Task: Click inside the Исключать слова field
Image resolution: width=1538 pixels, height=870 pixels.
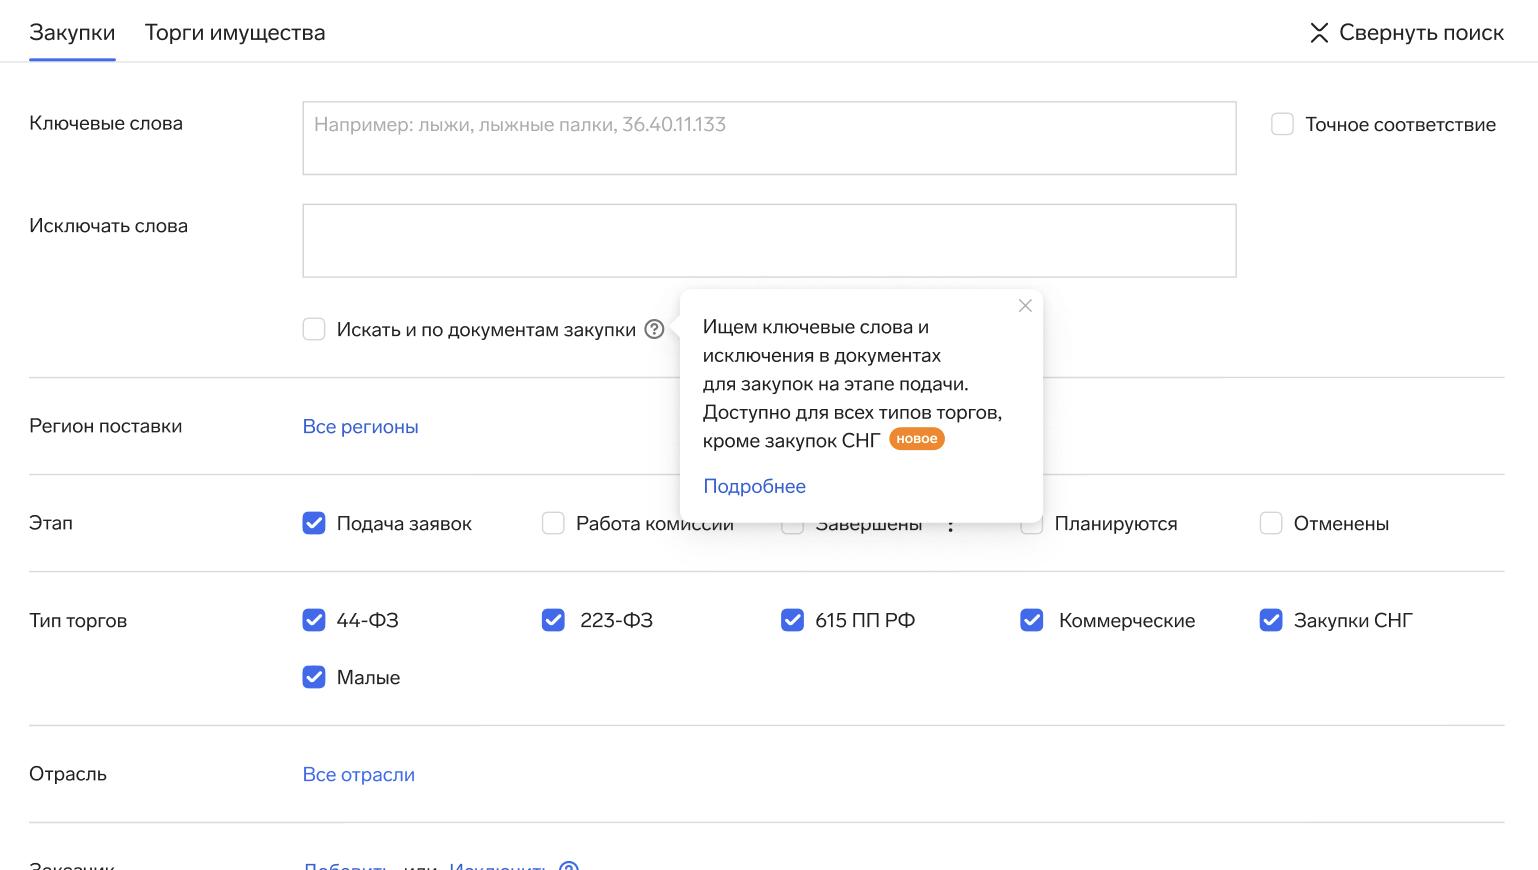Action: (769, 241)
